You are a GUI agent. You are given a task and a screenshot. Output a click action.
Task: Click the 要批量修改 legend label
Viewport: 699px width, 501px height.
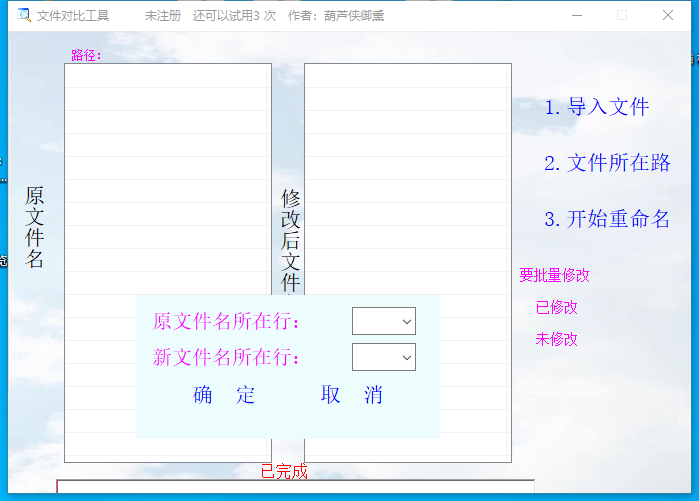pyautogui.click(x=554, y=275)
